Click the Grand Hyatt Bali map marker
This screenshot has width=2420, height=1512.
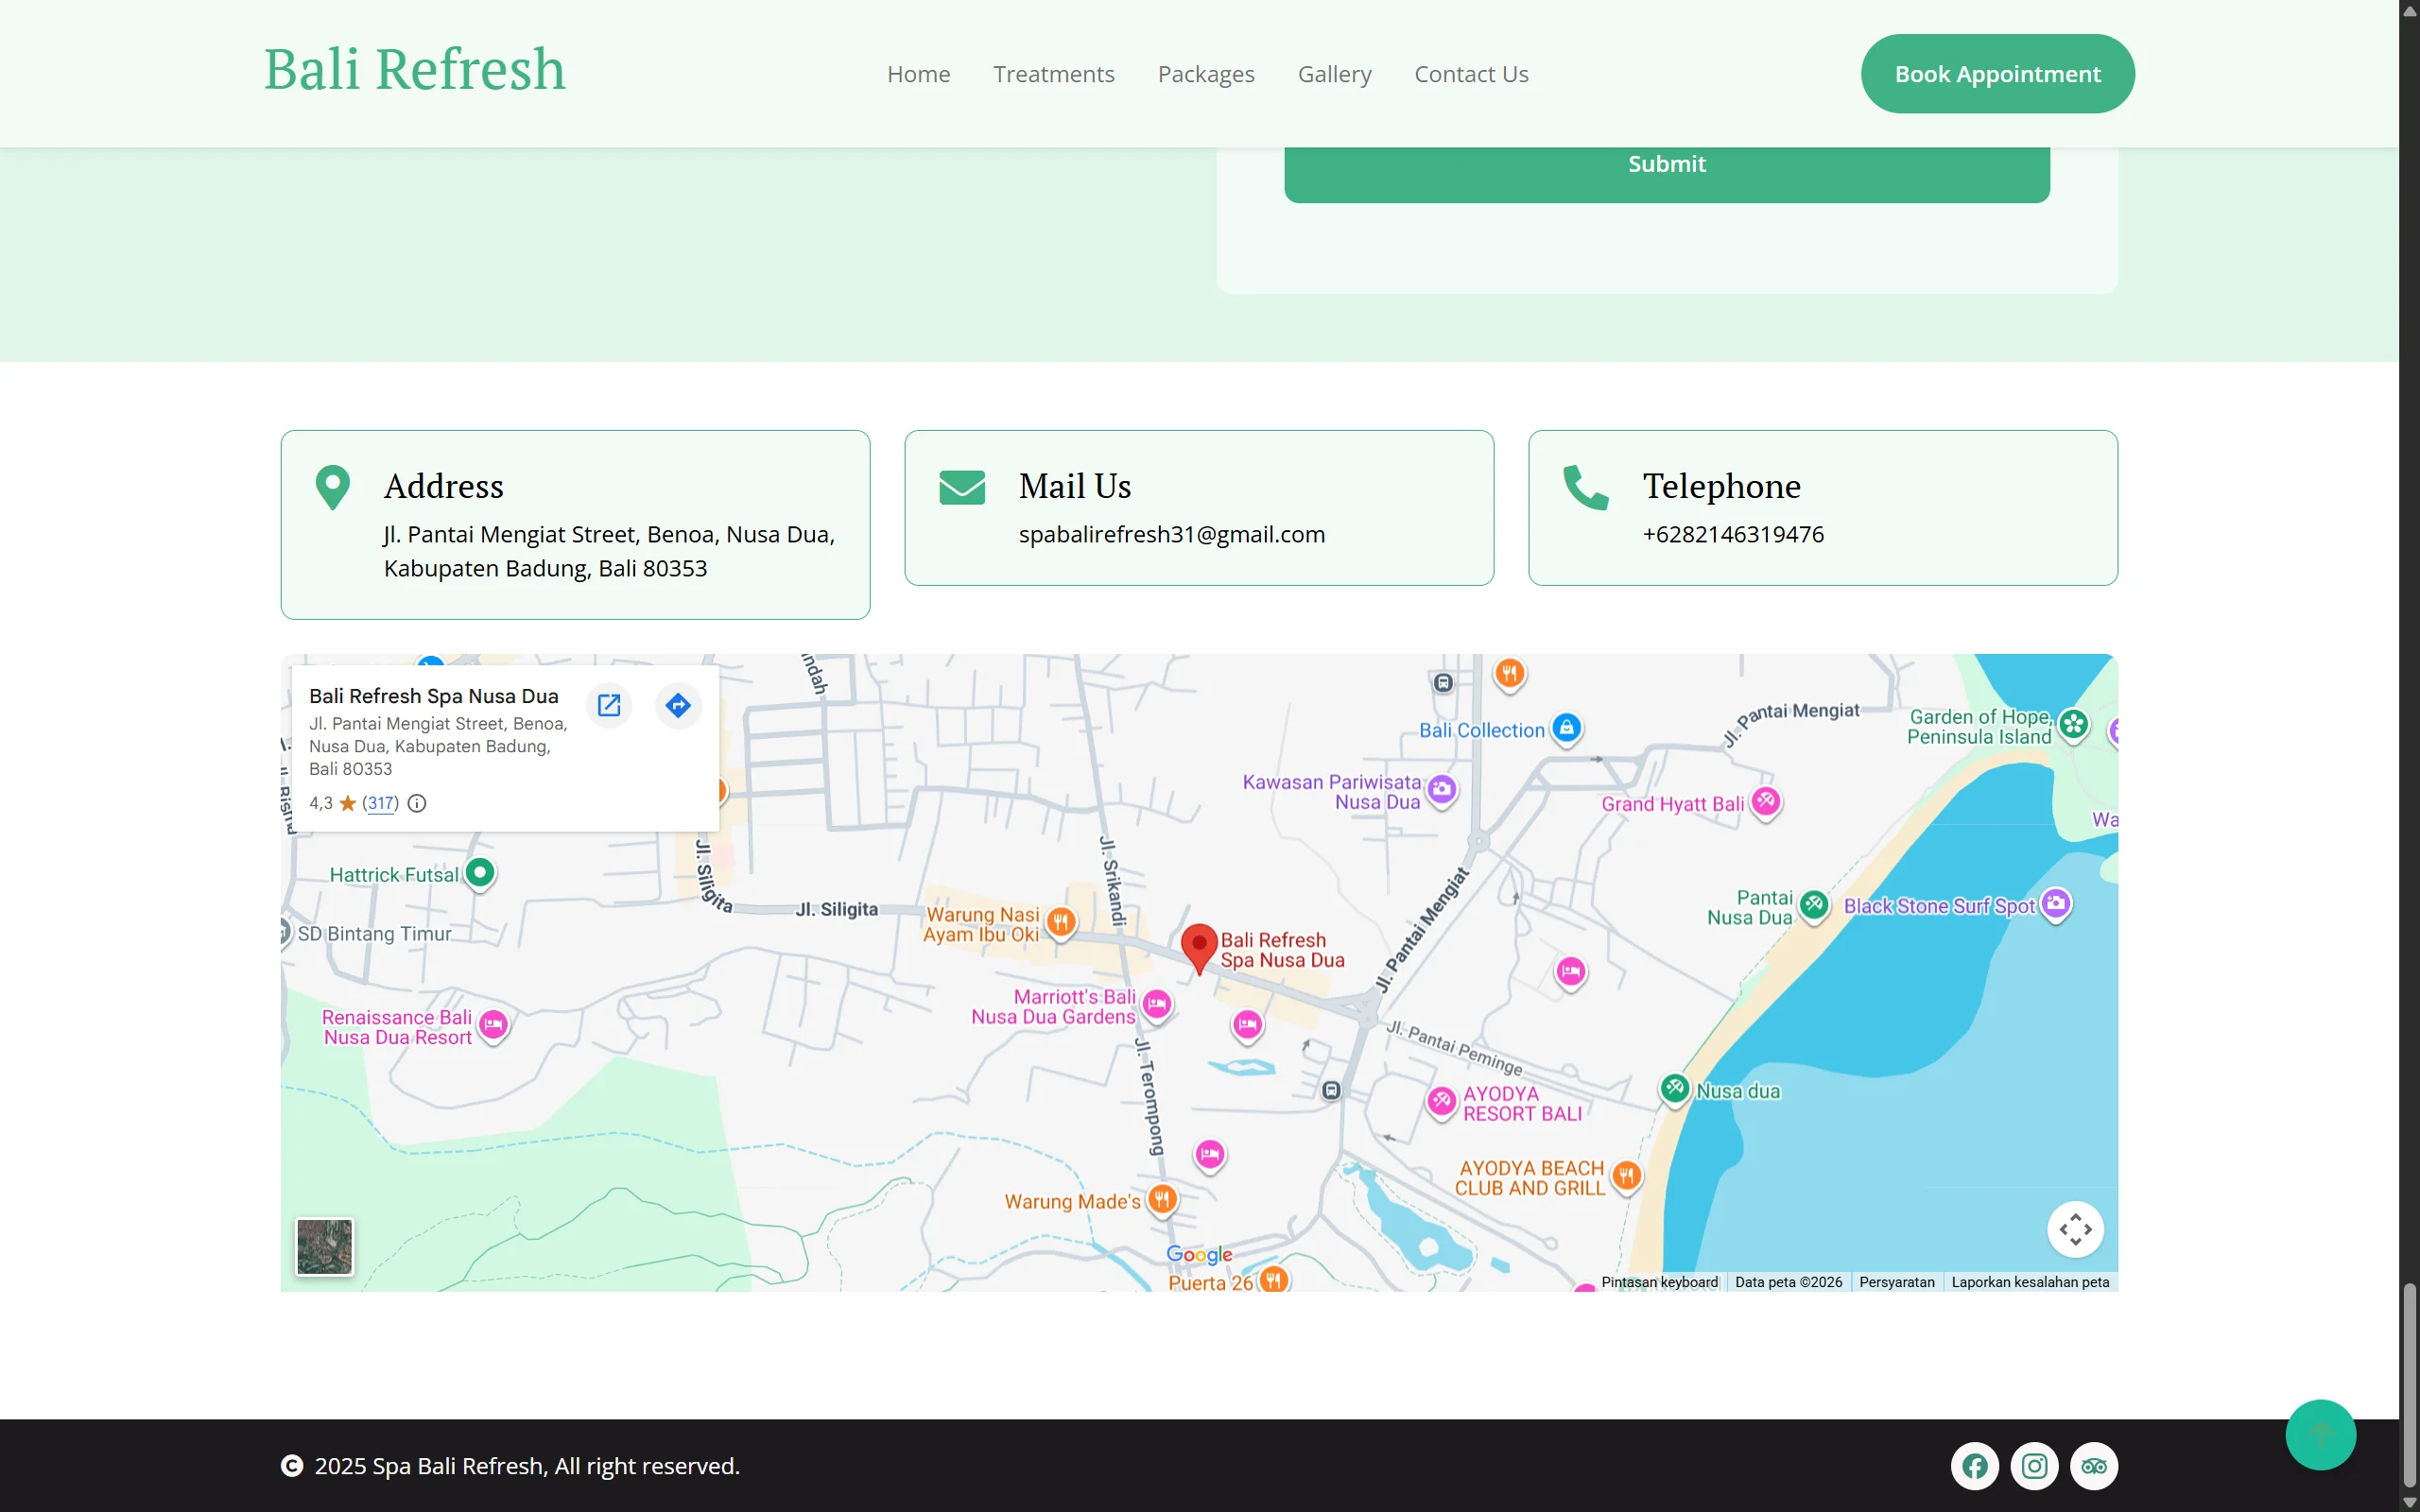[x=1766, y=801]
